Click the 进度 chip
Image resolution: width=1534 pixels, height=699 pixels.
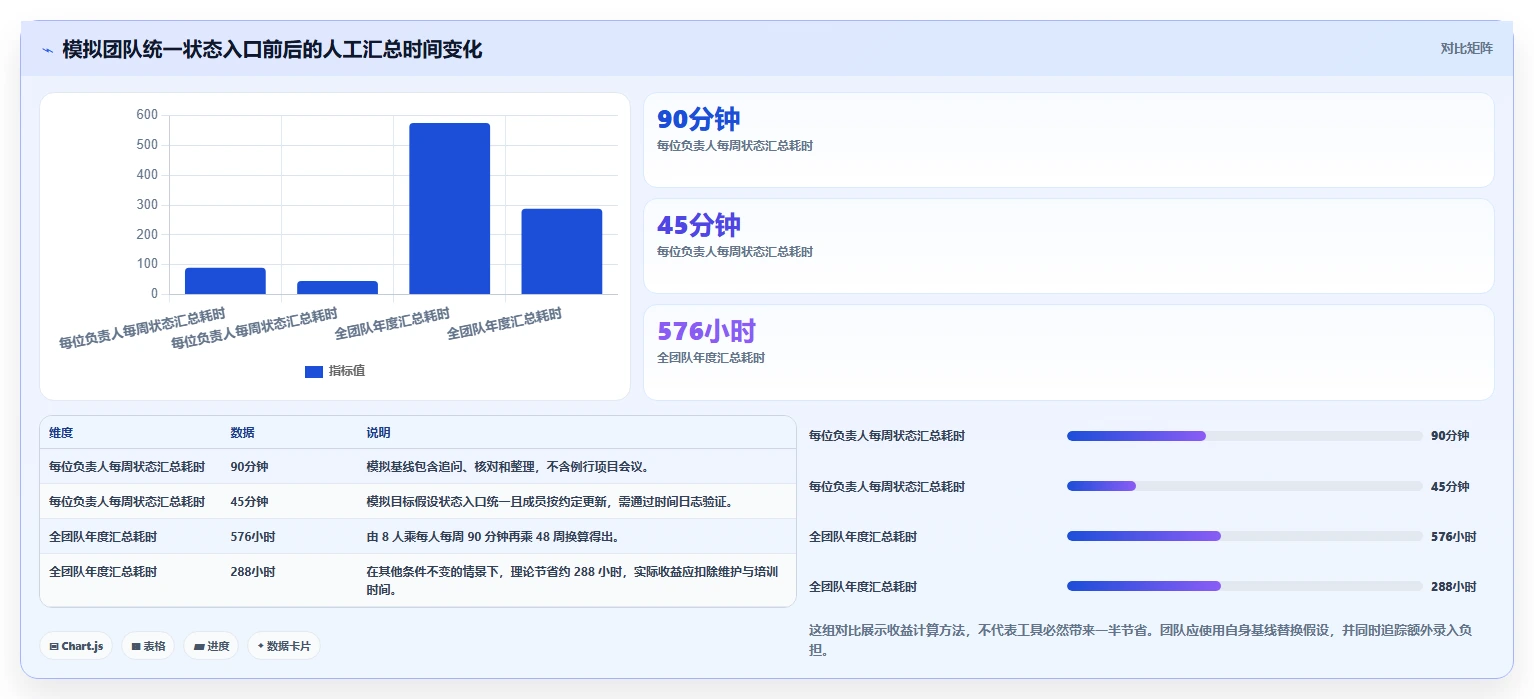[x=211, y=646]
